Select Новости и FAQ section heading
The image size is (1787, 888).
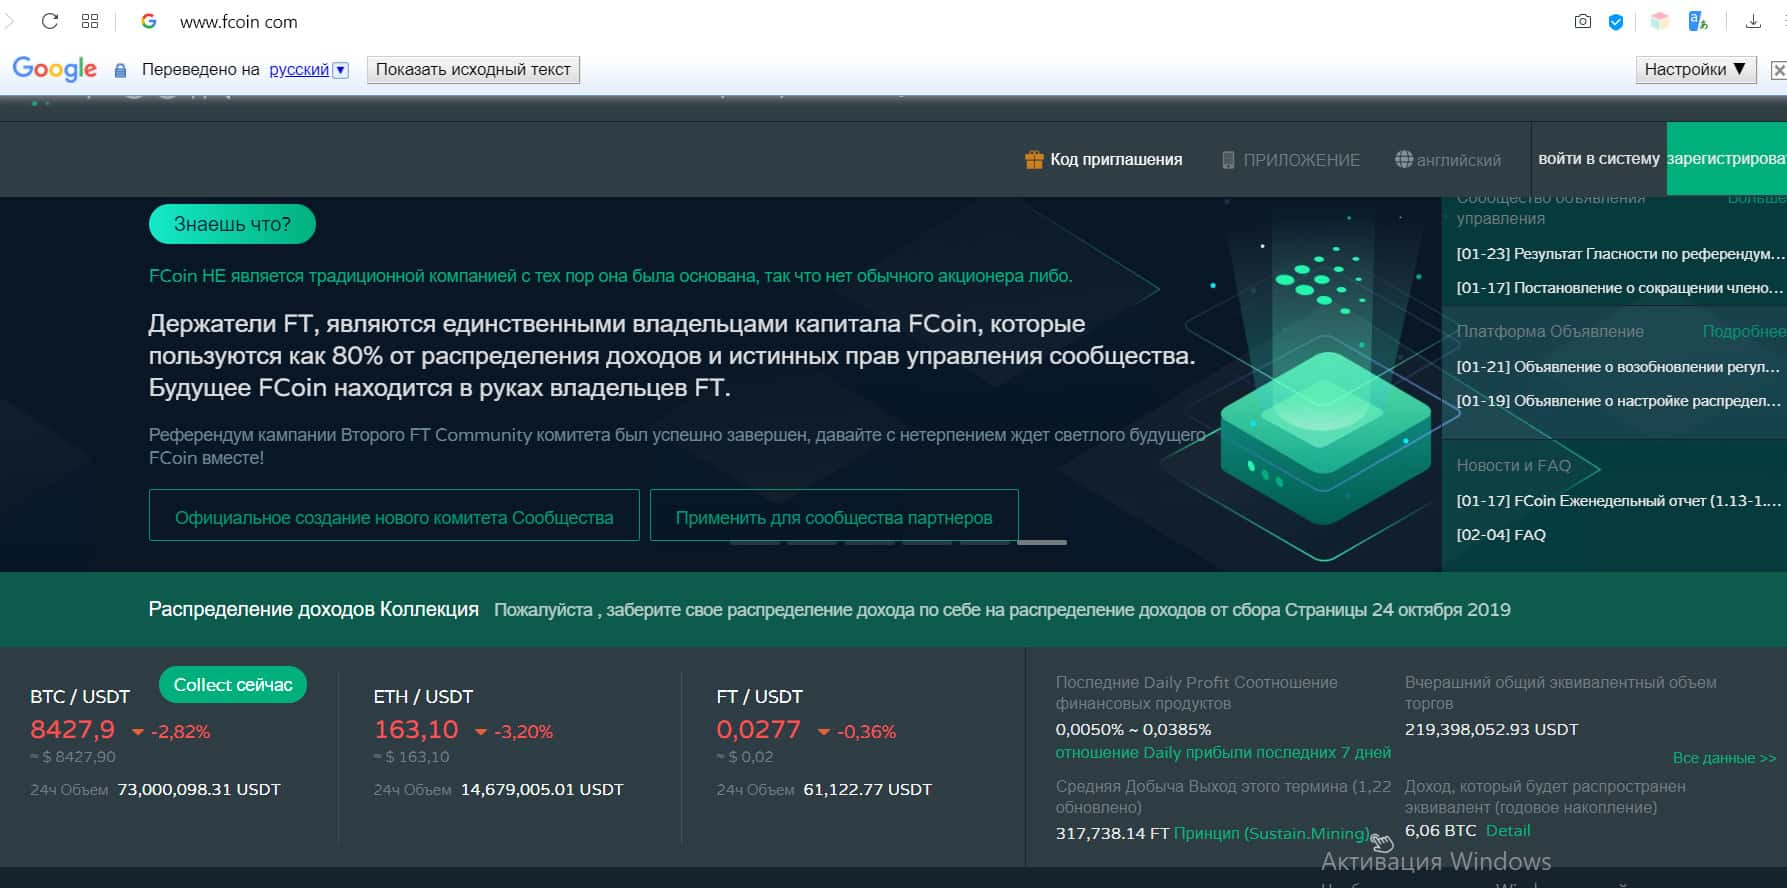coord(1513,465)
